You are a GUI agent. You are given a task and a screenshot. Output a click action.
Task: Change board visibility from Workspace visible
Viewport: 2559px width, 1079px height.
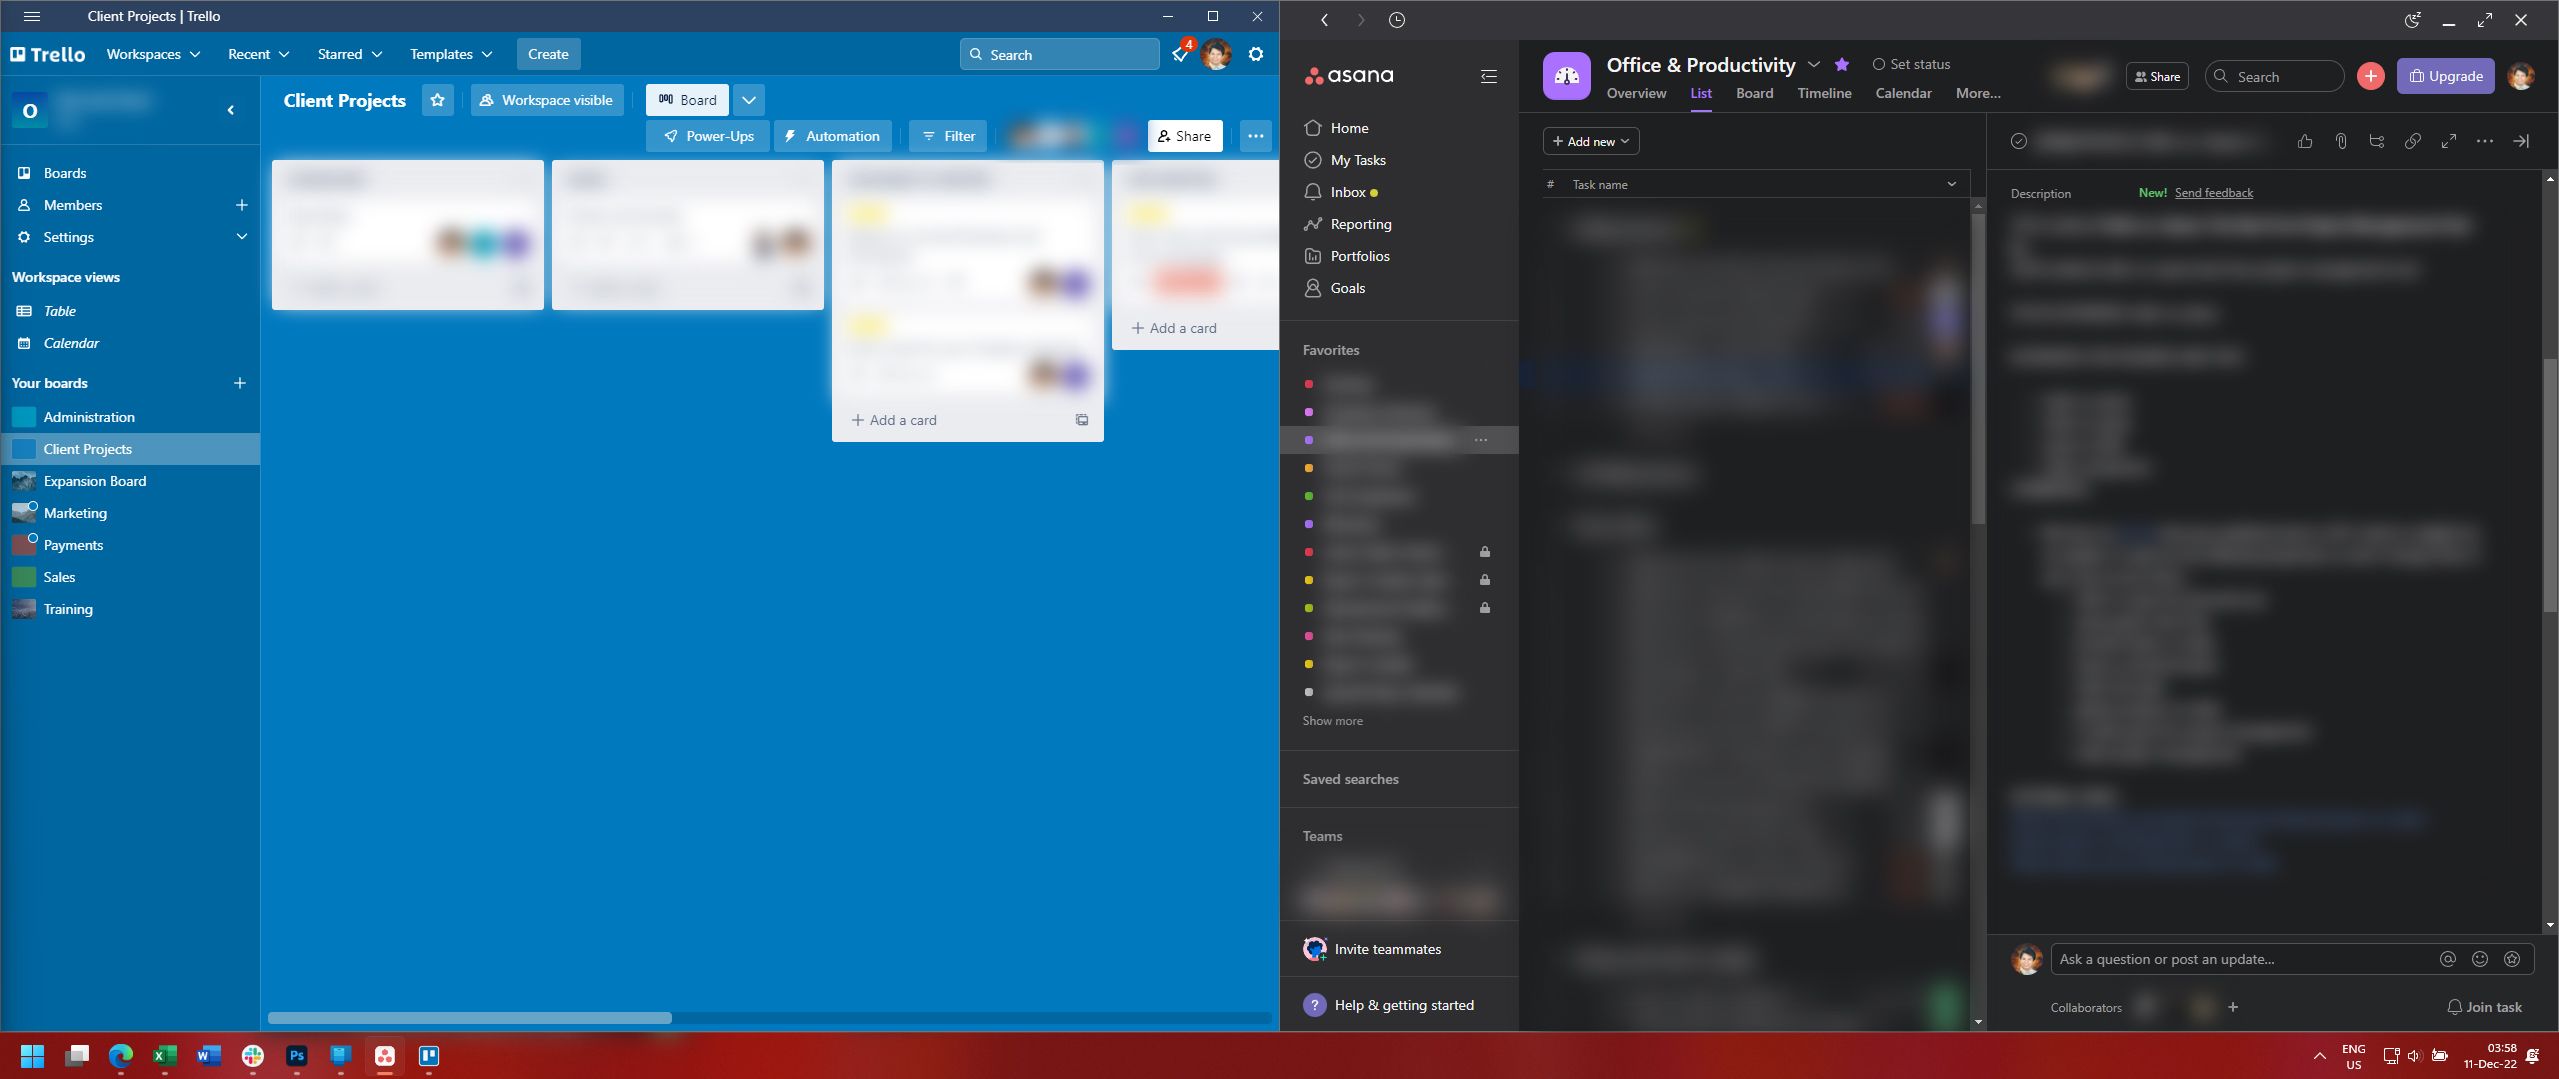tap(547, 100)
